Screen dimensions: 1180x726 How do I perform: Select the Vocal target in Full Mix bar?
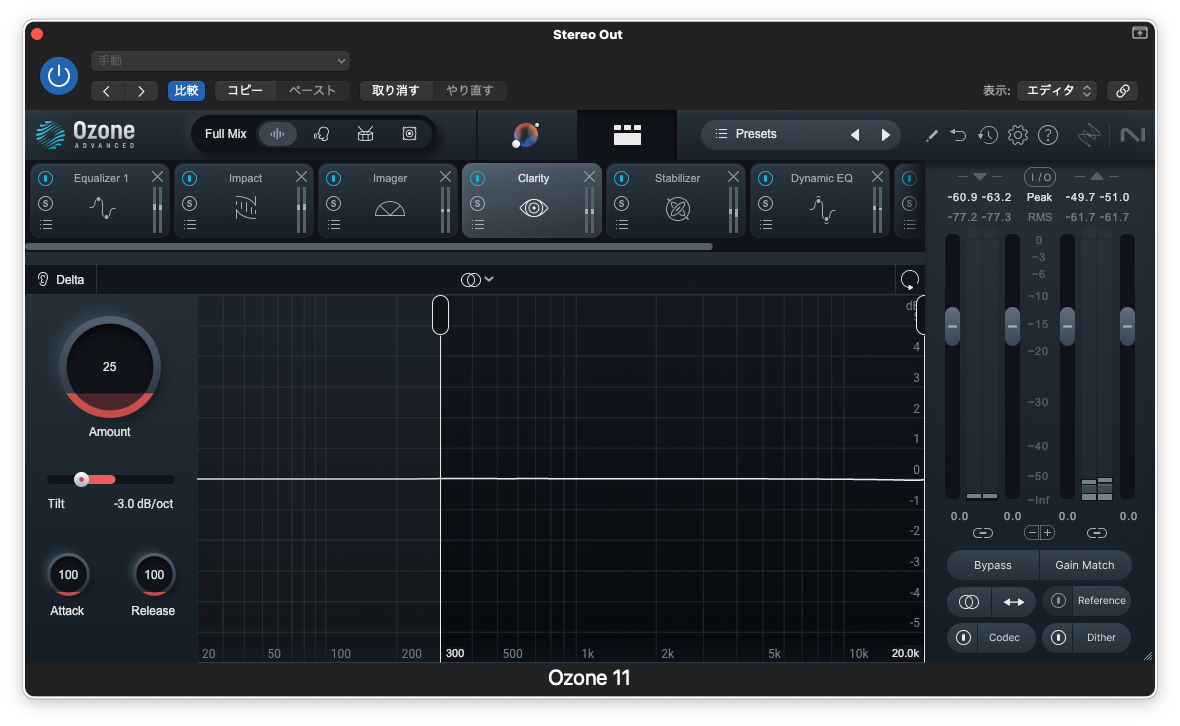pyautogui.click(x=322, y=133)
